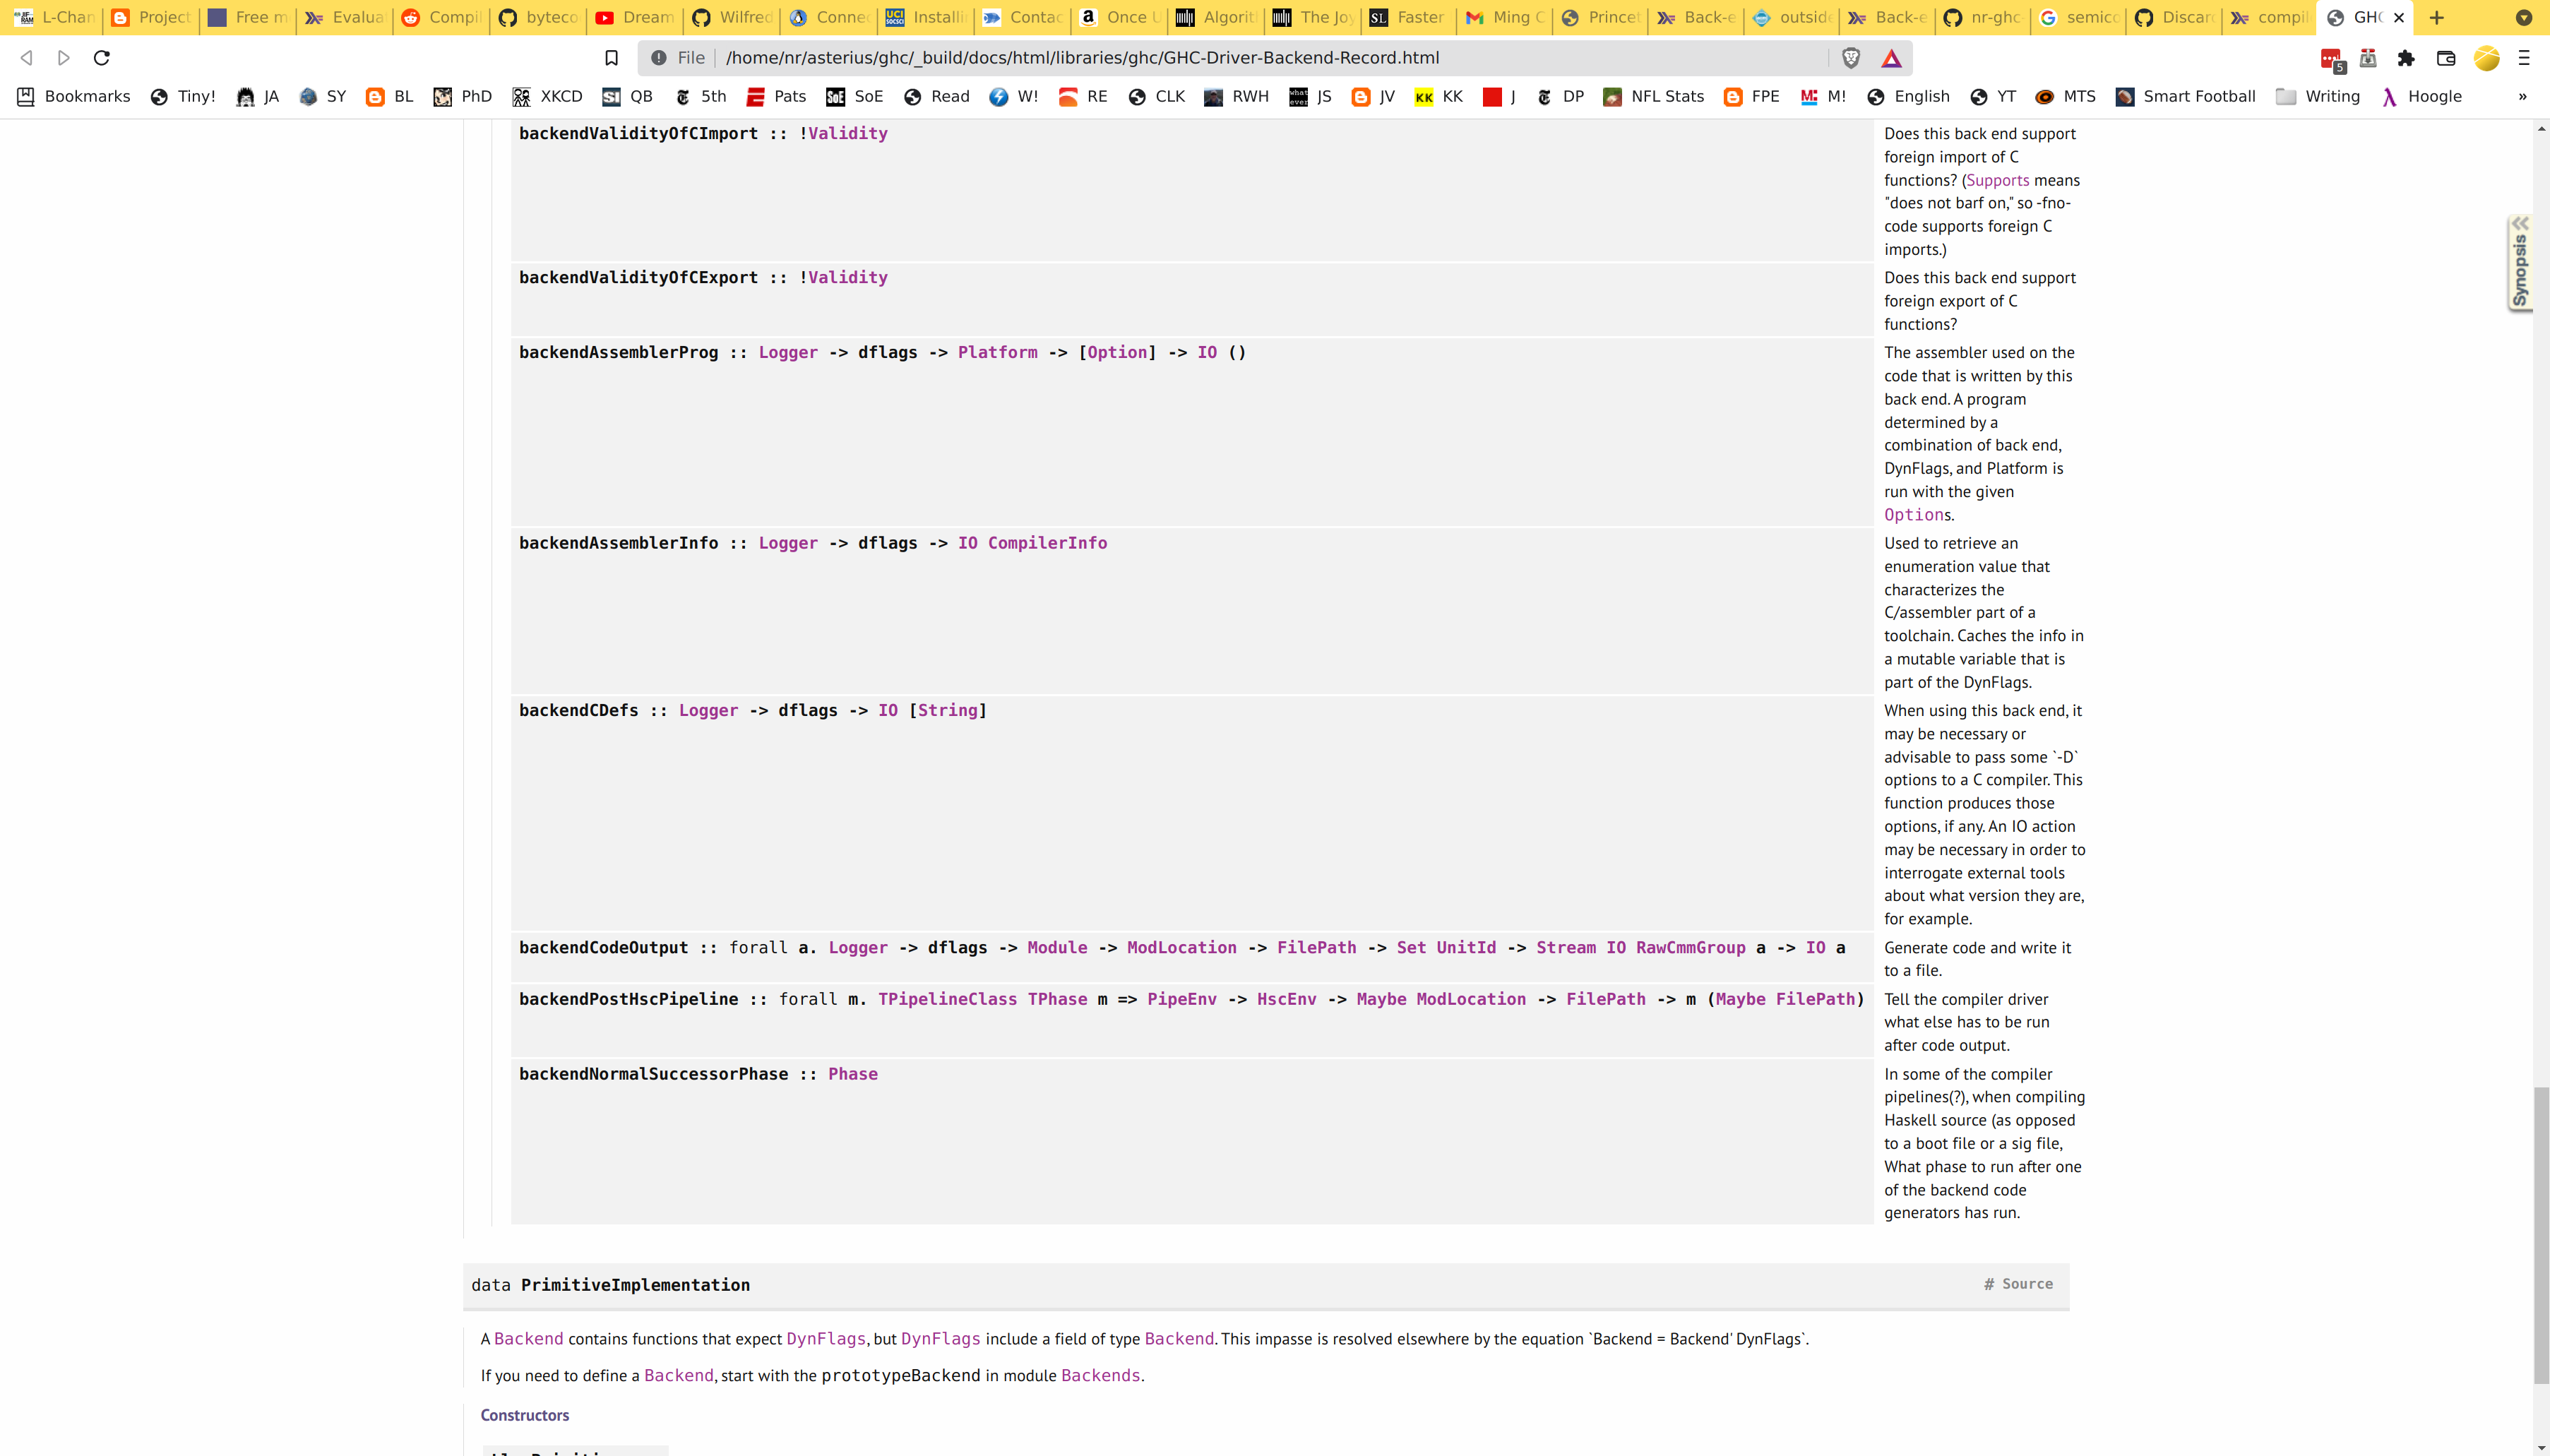Follow Validity link in backendValidityOfCImport
The image size is (2550, 1456).
coord(848,133)
